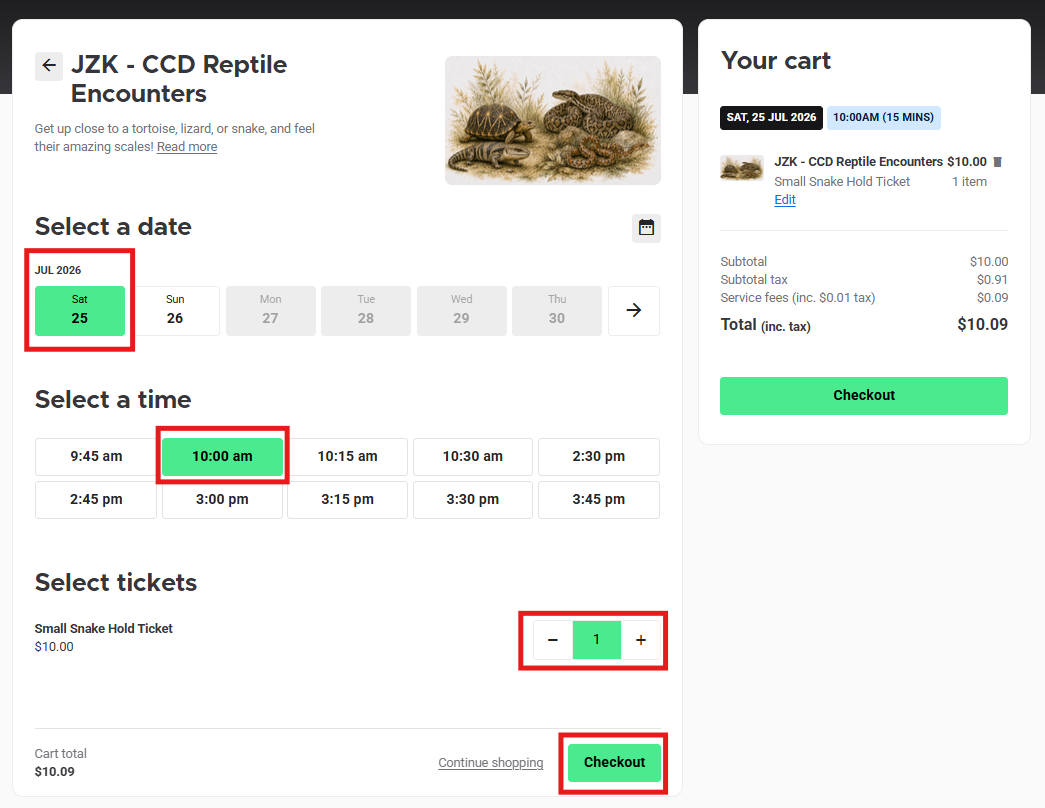Screen dimensions: 1045x808
Task: Choose the 10:15 am time slot
Action: [x=347, y=457]
